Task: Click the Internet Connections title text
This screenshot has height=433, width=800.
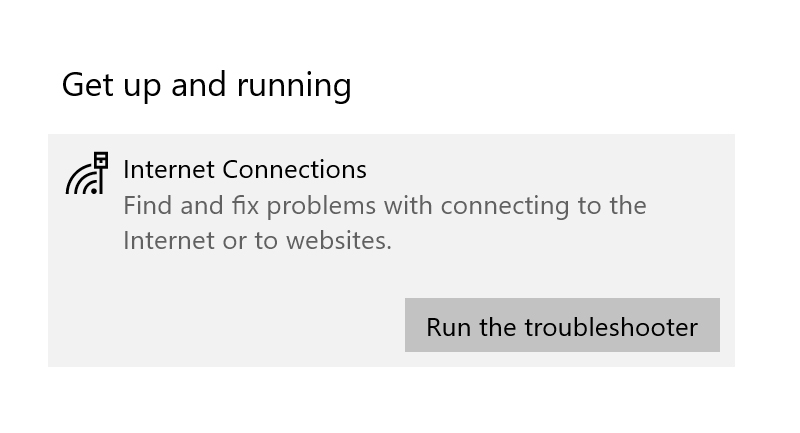Action: point(244,169)
